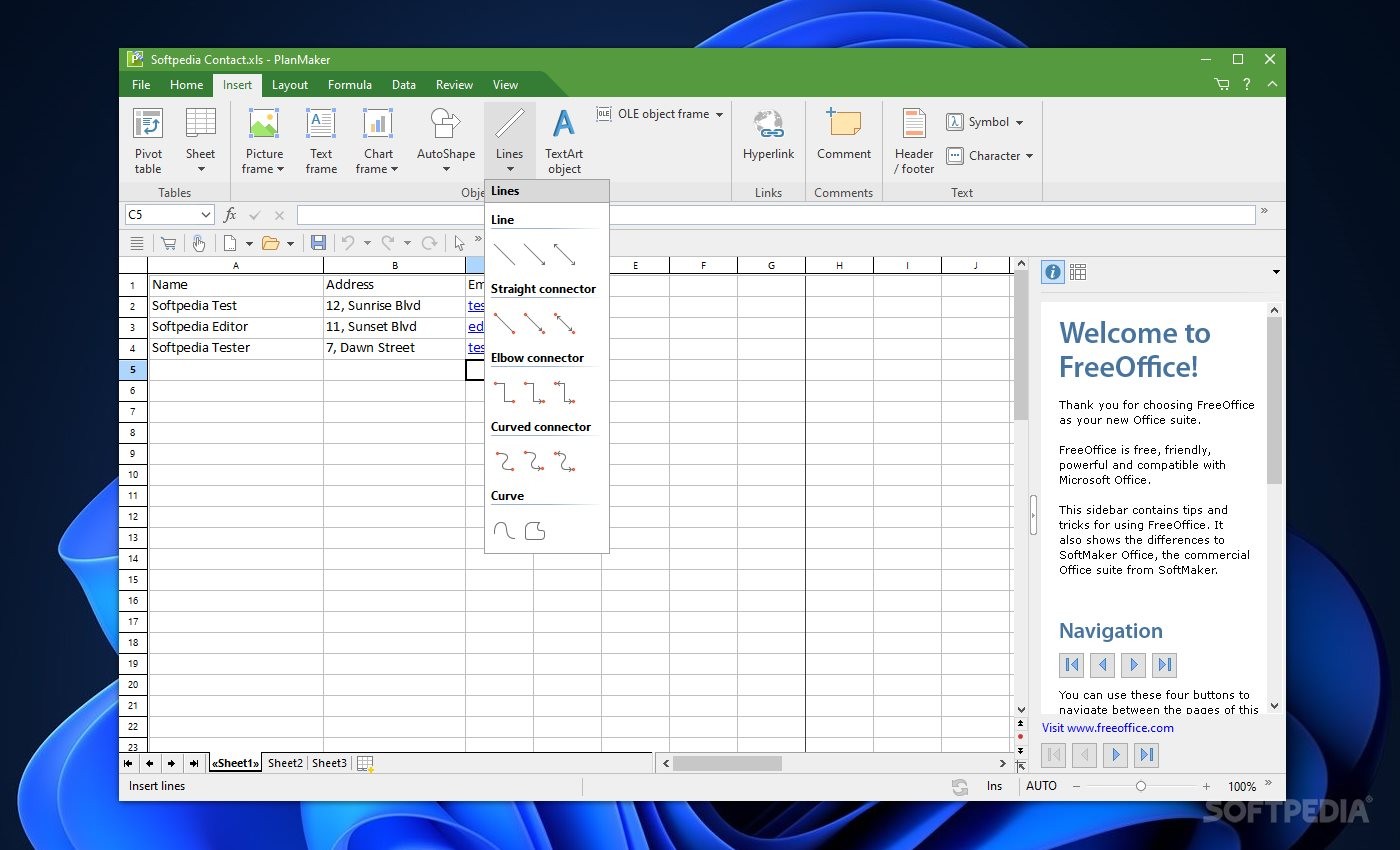
Task: Choose the plain curved connector
Action: 505,461
